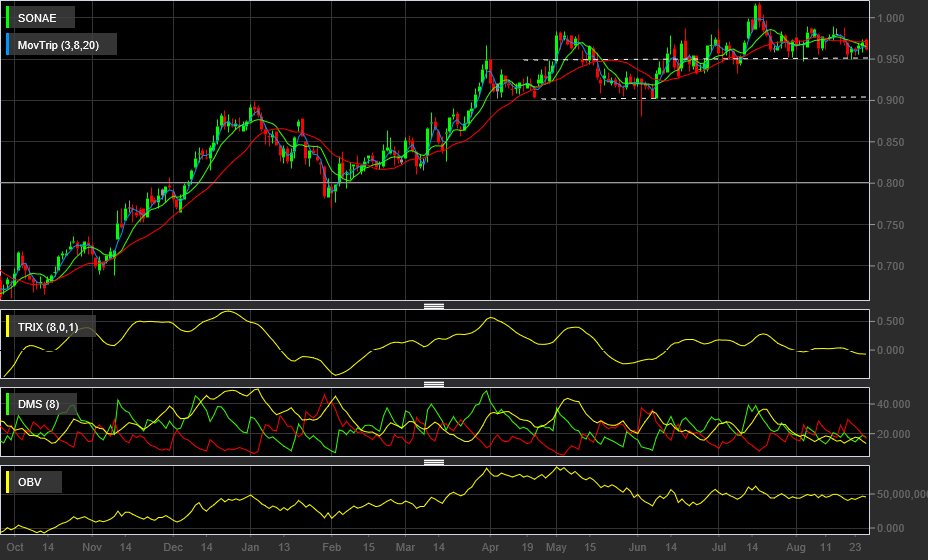928x560 pixels.
Task: Click the Jan label on time axis
Action: click(250, 547)
